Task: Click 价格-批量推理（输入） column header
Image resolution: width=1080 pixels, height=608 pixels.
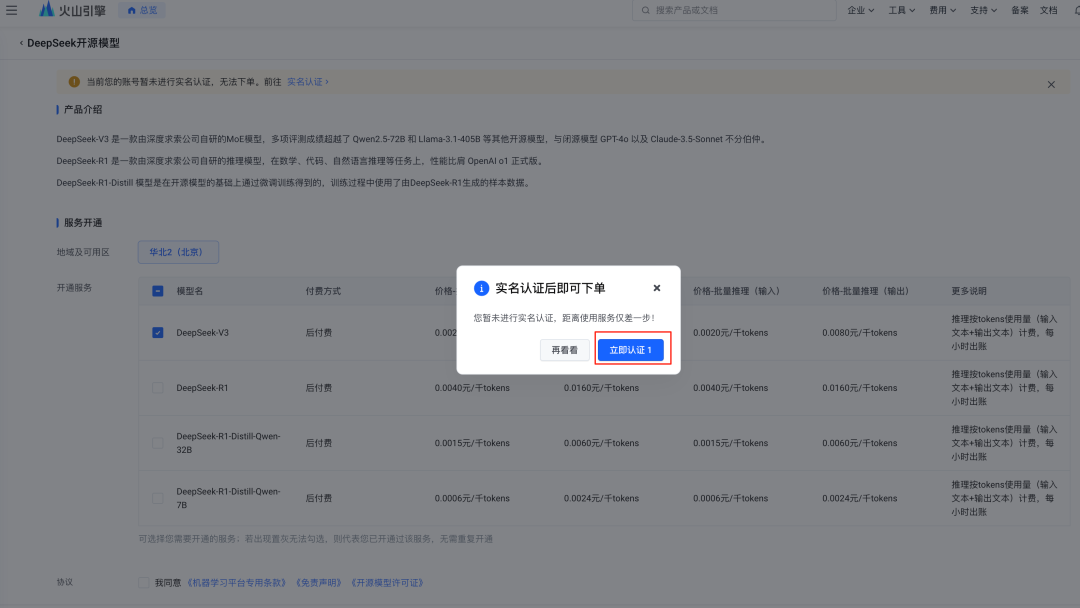Action: (x=736, y=291)
